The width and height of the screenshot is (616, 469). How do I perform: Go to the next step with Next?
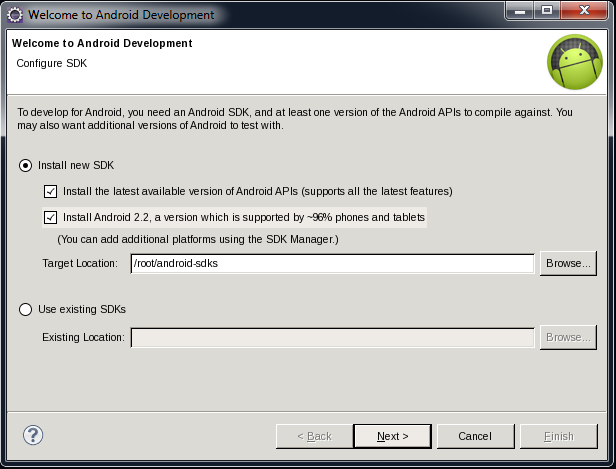[x=393, y=436]
